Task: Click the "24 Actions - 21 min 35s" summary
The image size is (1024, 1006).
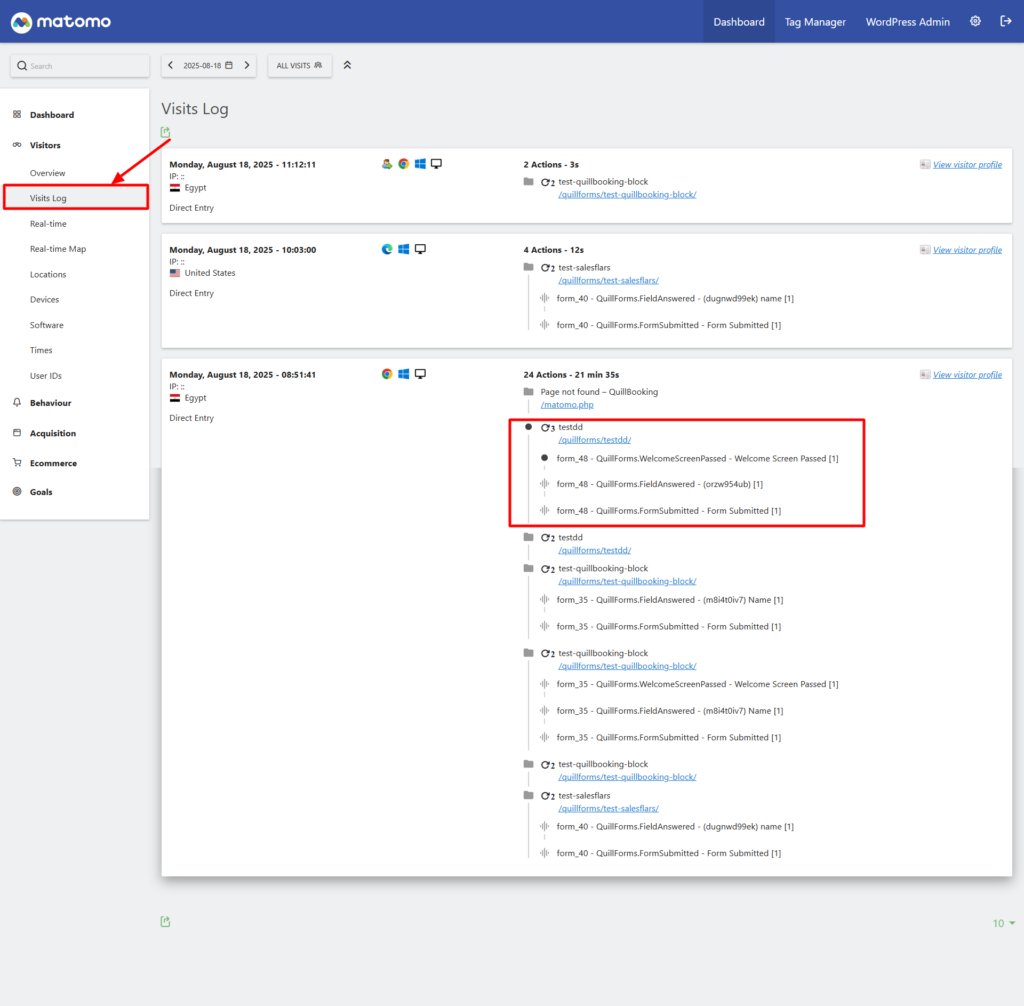Action: pos(571,375)
